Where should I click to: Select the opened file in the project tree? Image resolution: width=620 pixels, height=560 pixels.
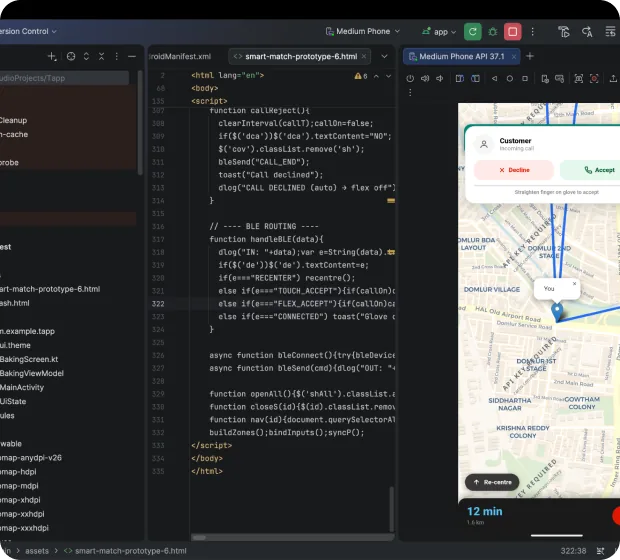(x=71, y=57)
